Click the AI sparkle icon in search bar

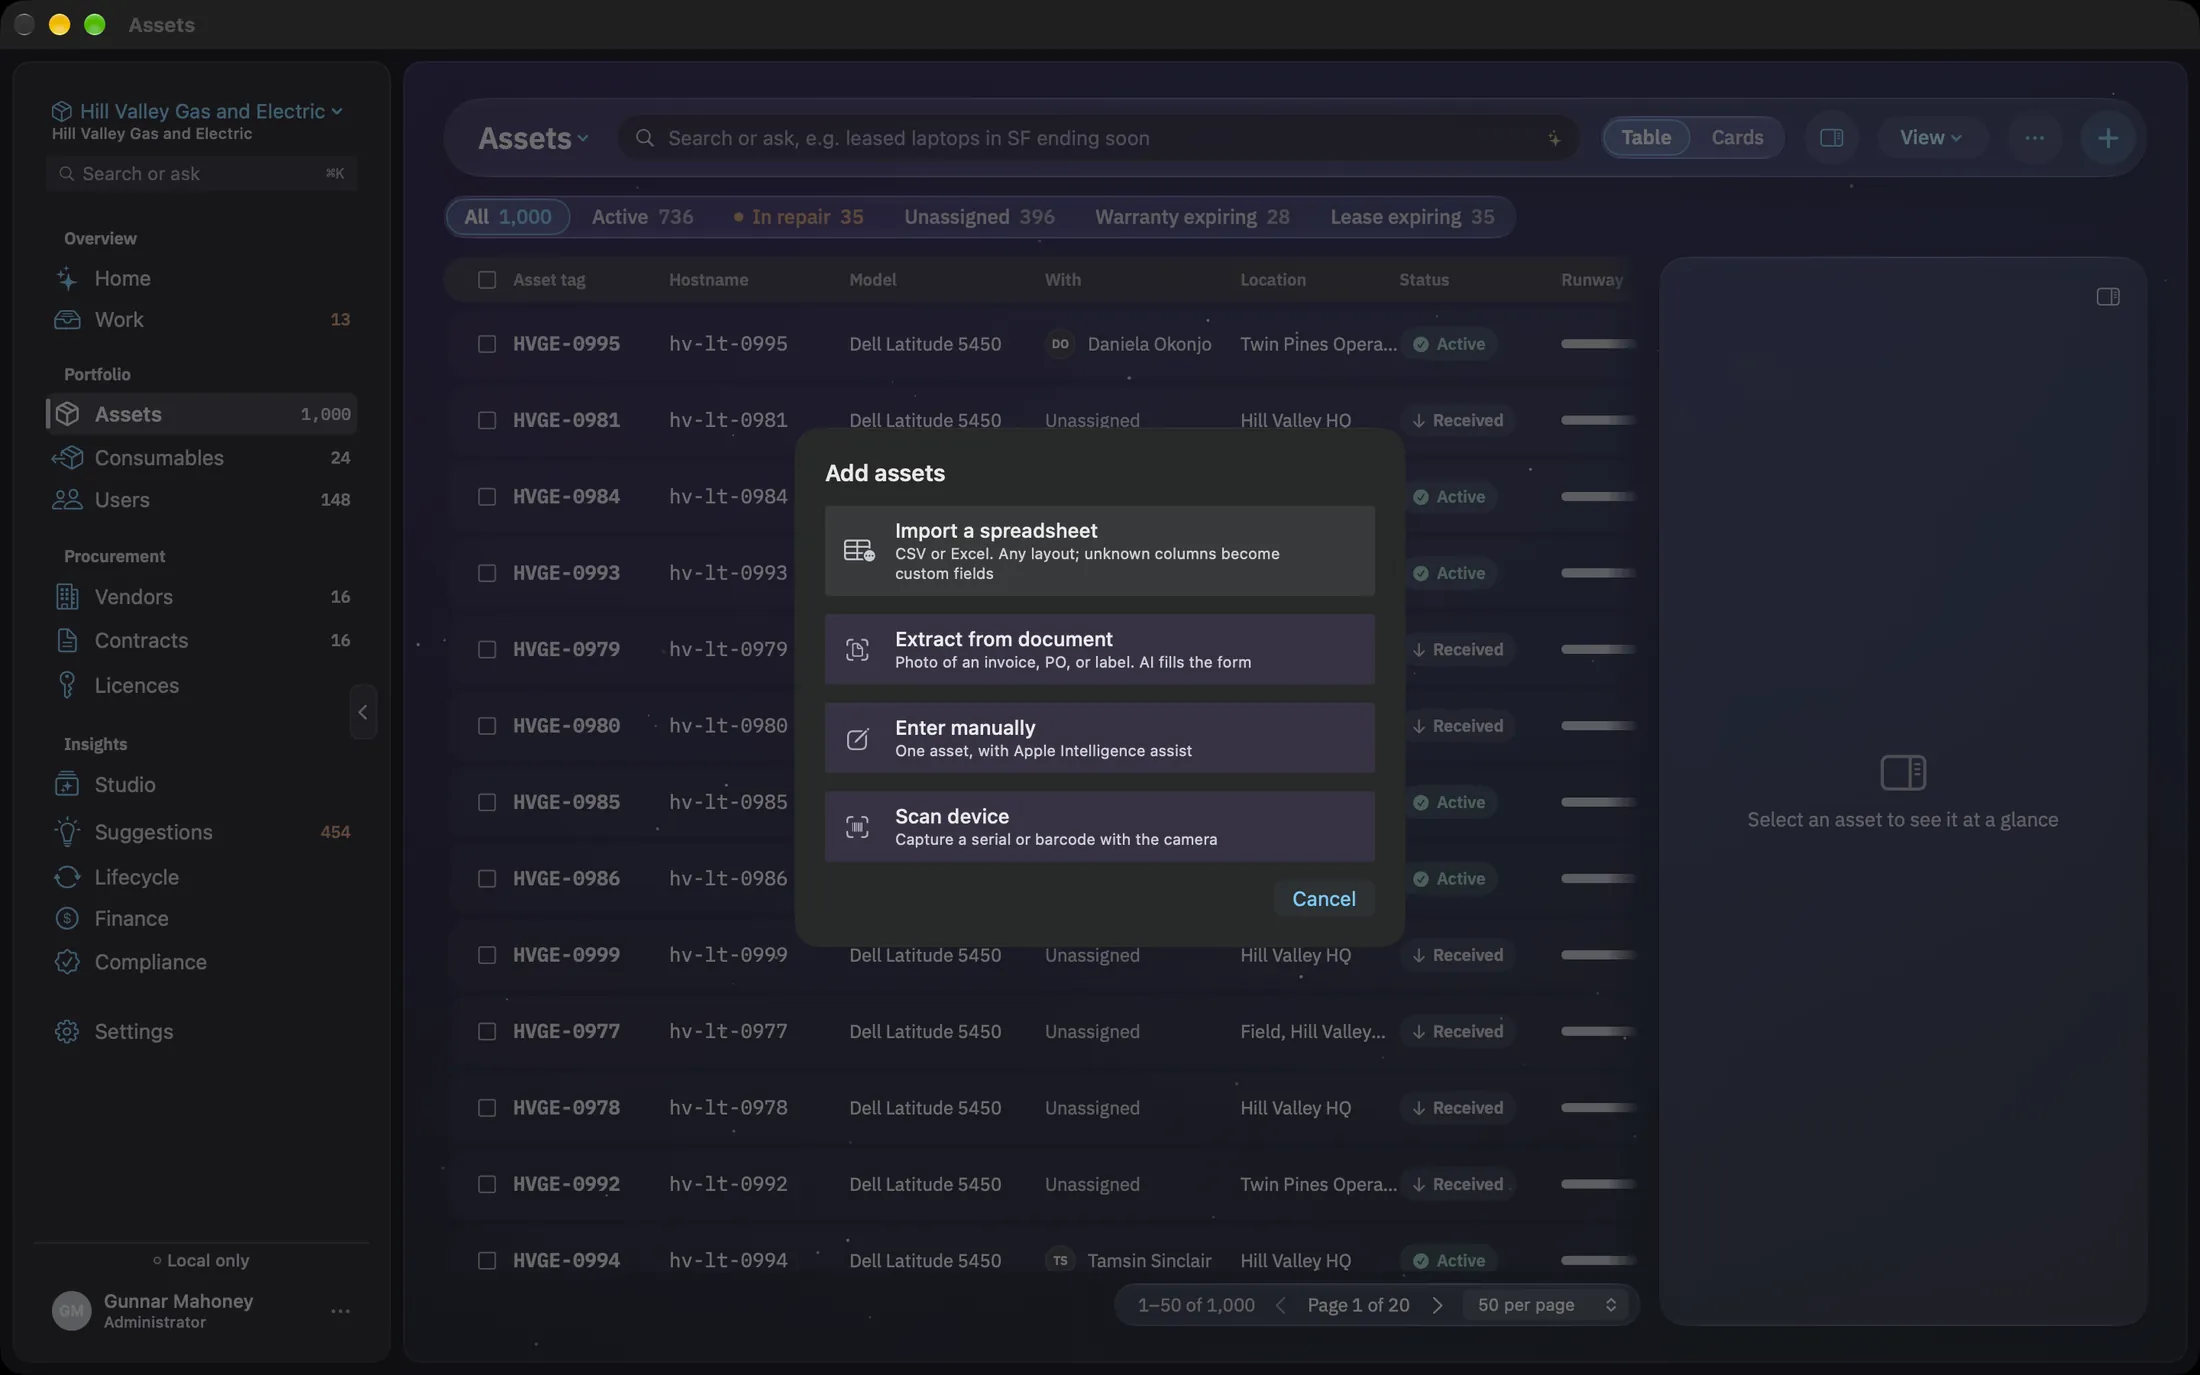(1553, 139)
